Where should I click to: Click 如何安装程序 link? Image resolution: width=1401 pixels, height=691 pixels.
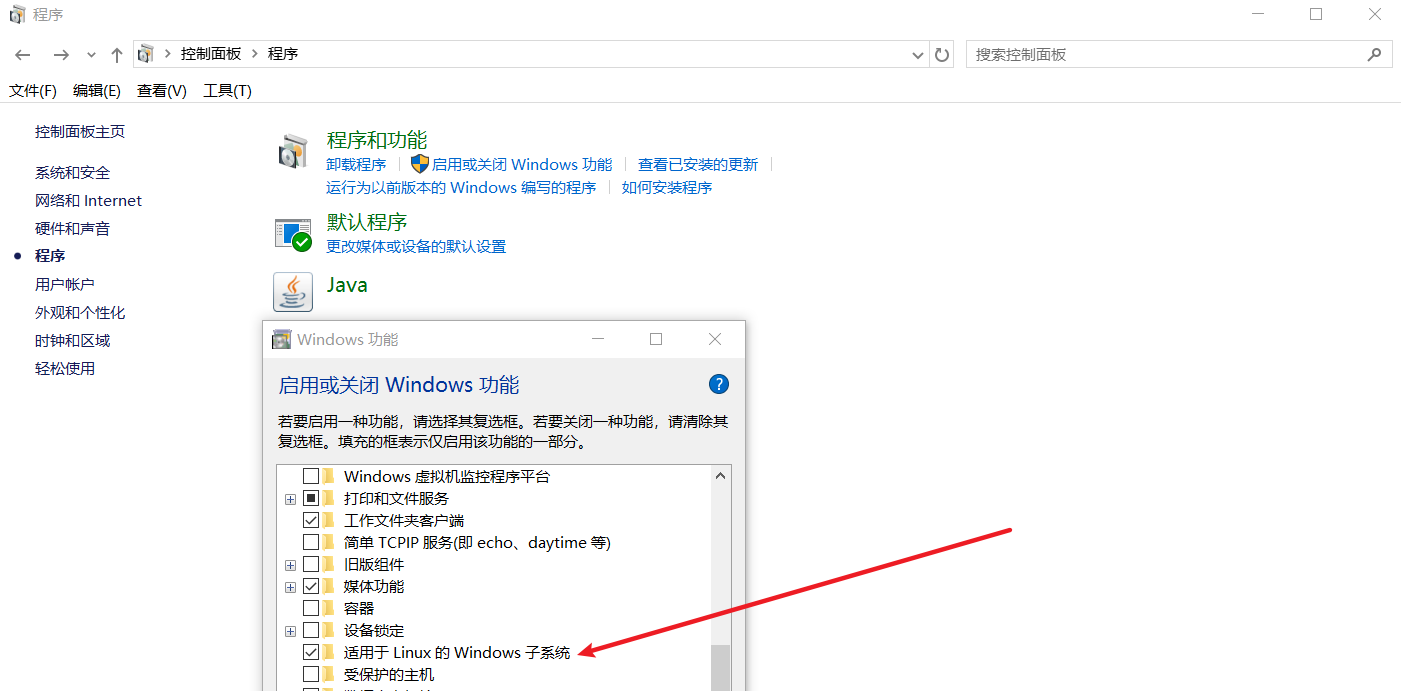pyautogui.click(x=667, y=188)
